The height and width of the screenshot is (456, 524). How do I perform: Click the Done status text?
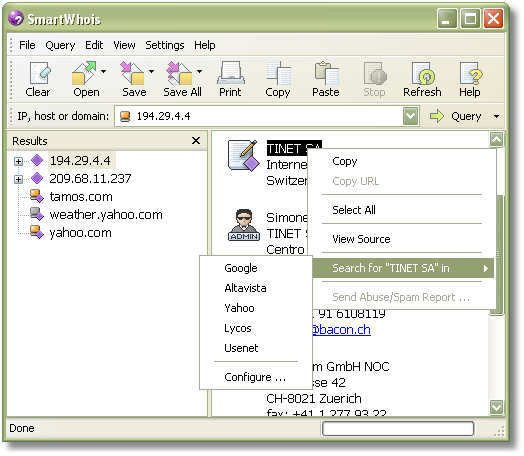click(x=22, y=428)
